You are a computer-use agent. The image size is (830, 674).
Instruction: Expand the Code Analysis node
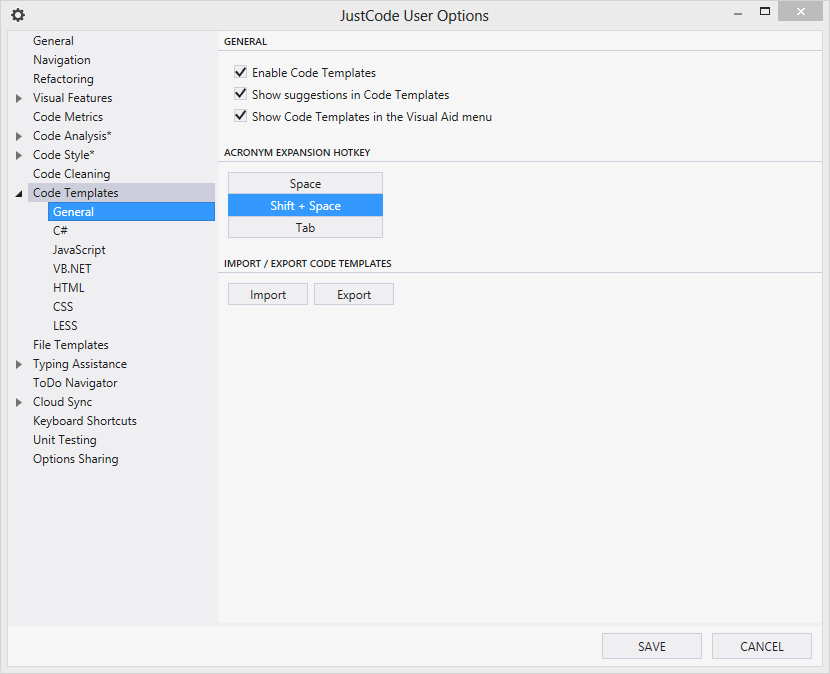click(x=19, y=137)
